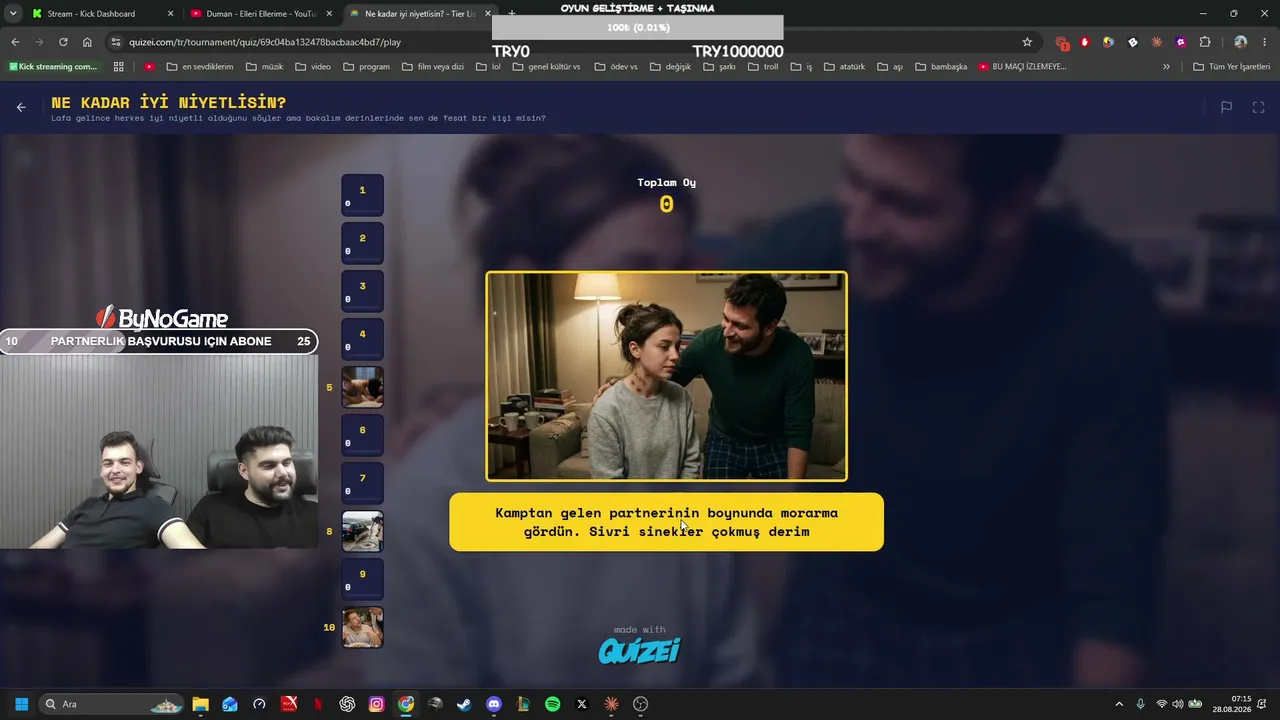Open the genel kültür vs bookmarks folder
Screen dimensions: 1280x720
point(546,67)
